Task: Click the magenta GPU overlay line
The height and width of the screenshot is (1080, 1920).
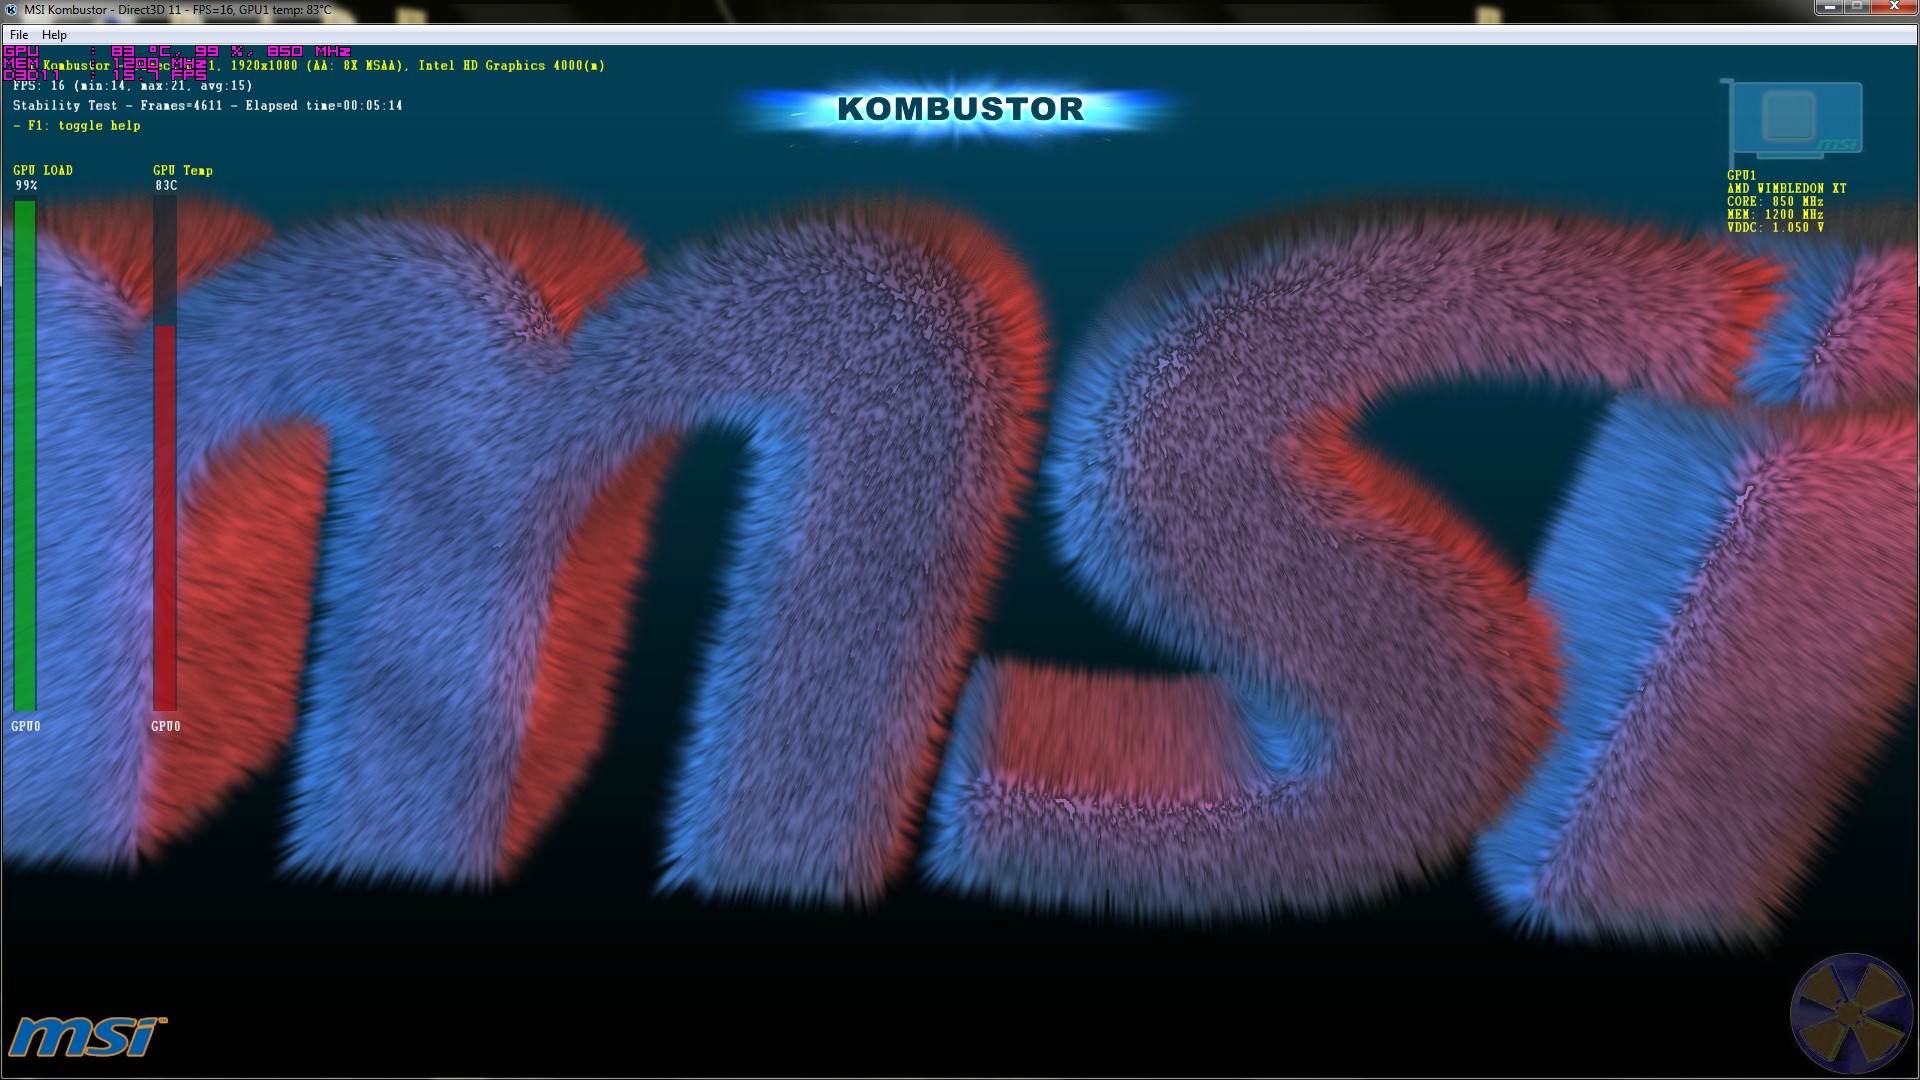Action: tap(177, 51)
